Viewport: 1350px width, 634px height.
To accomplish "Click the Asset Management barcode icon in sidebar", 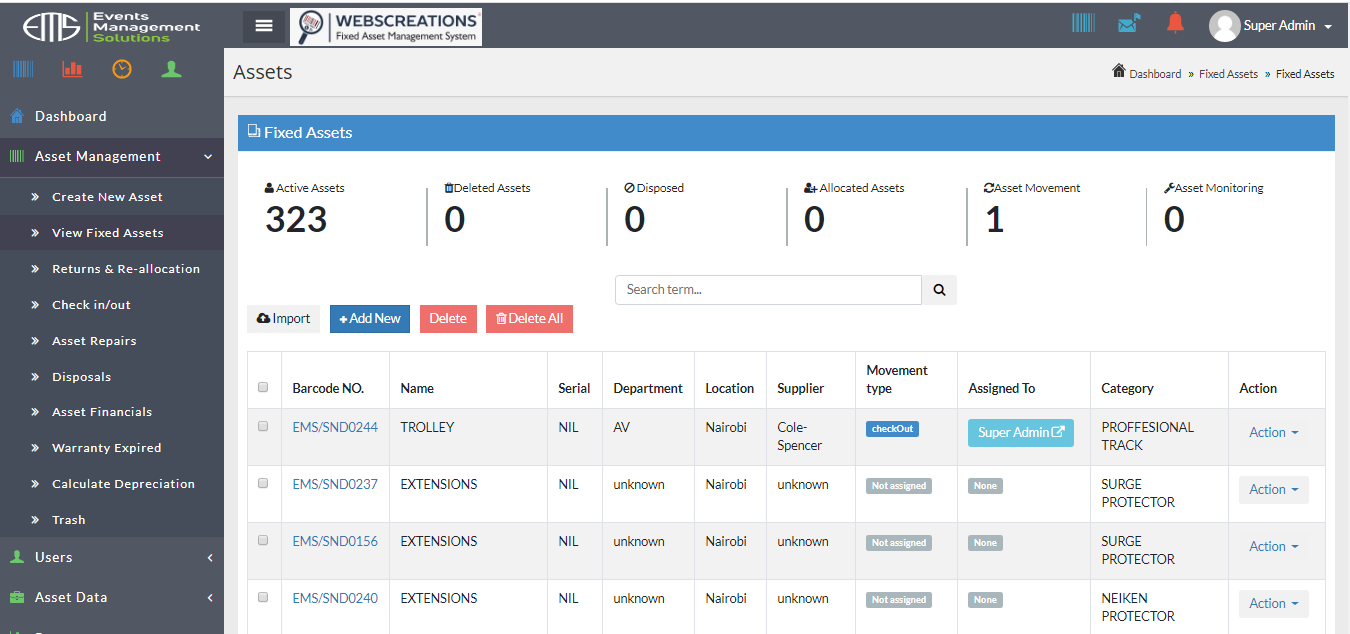I will click(x=17, y=157).
